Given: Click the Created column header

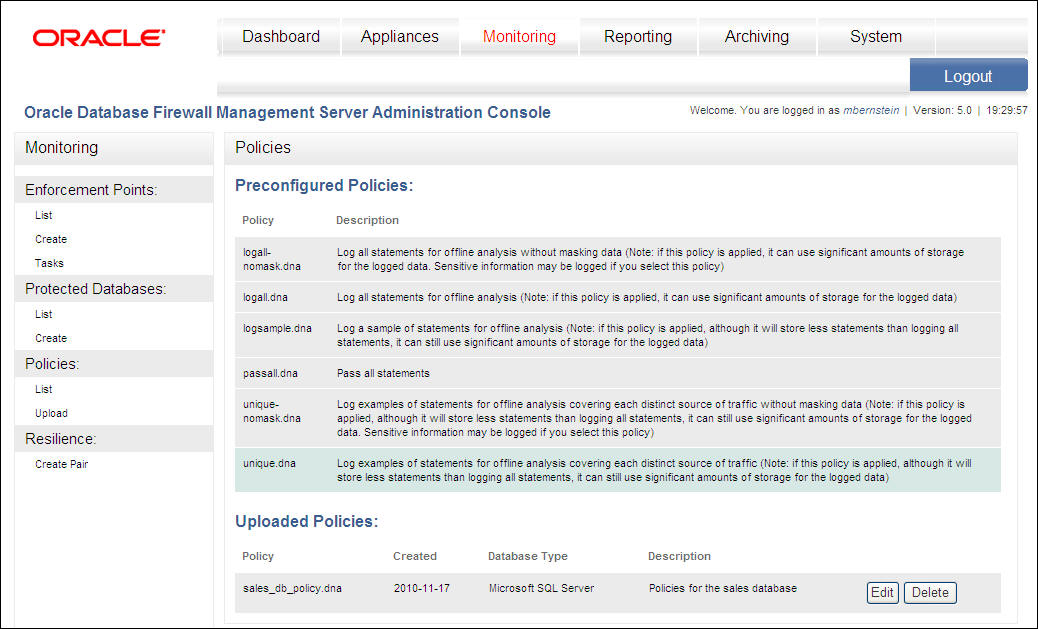Looking at the screenshot, I should [x=415, y=556].
